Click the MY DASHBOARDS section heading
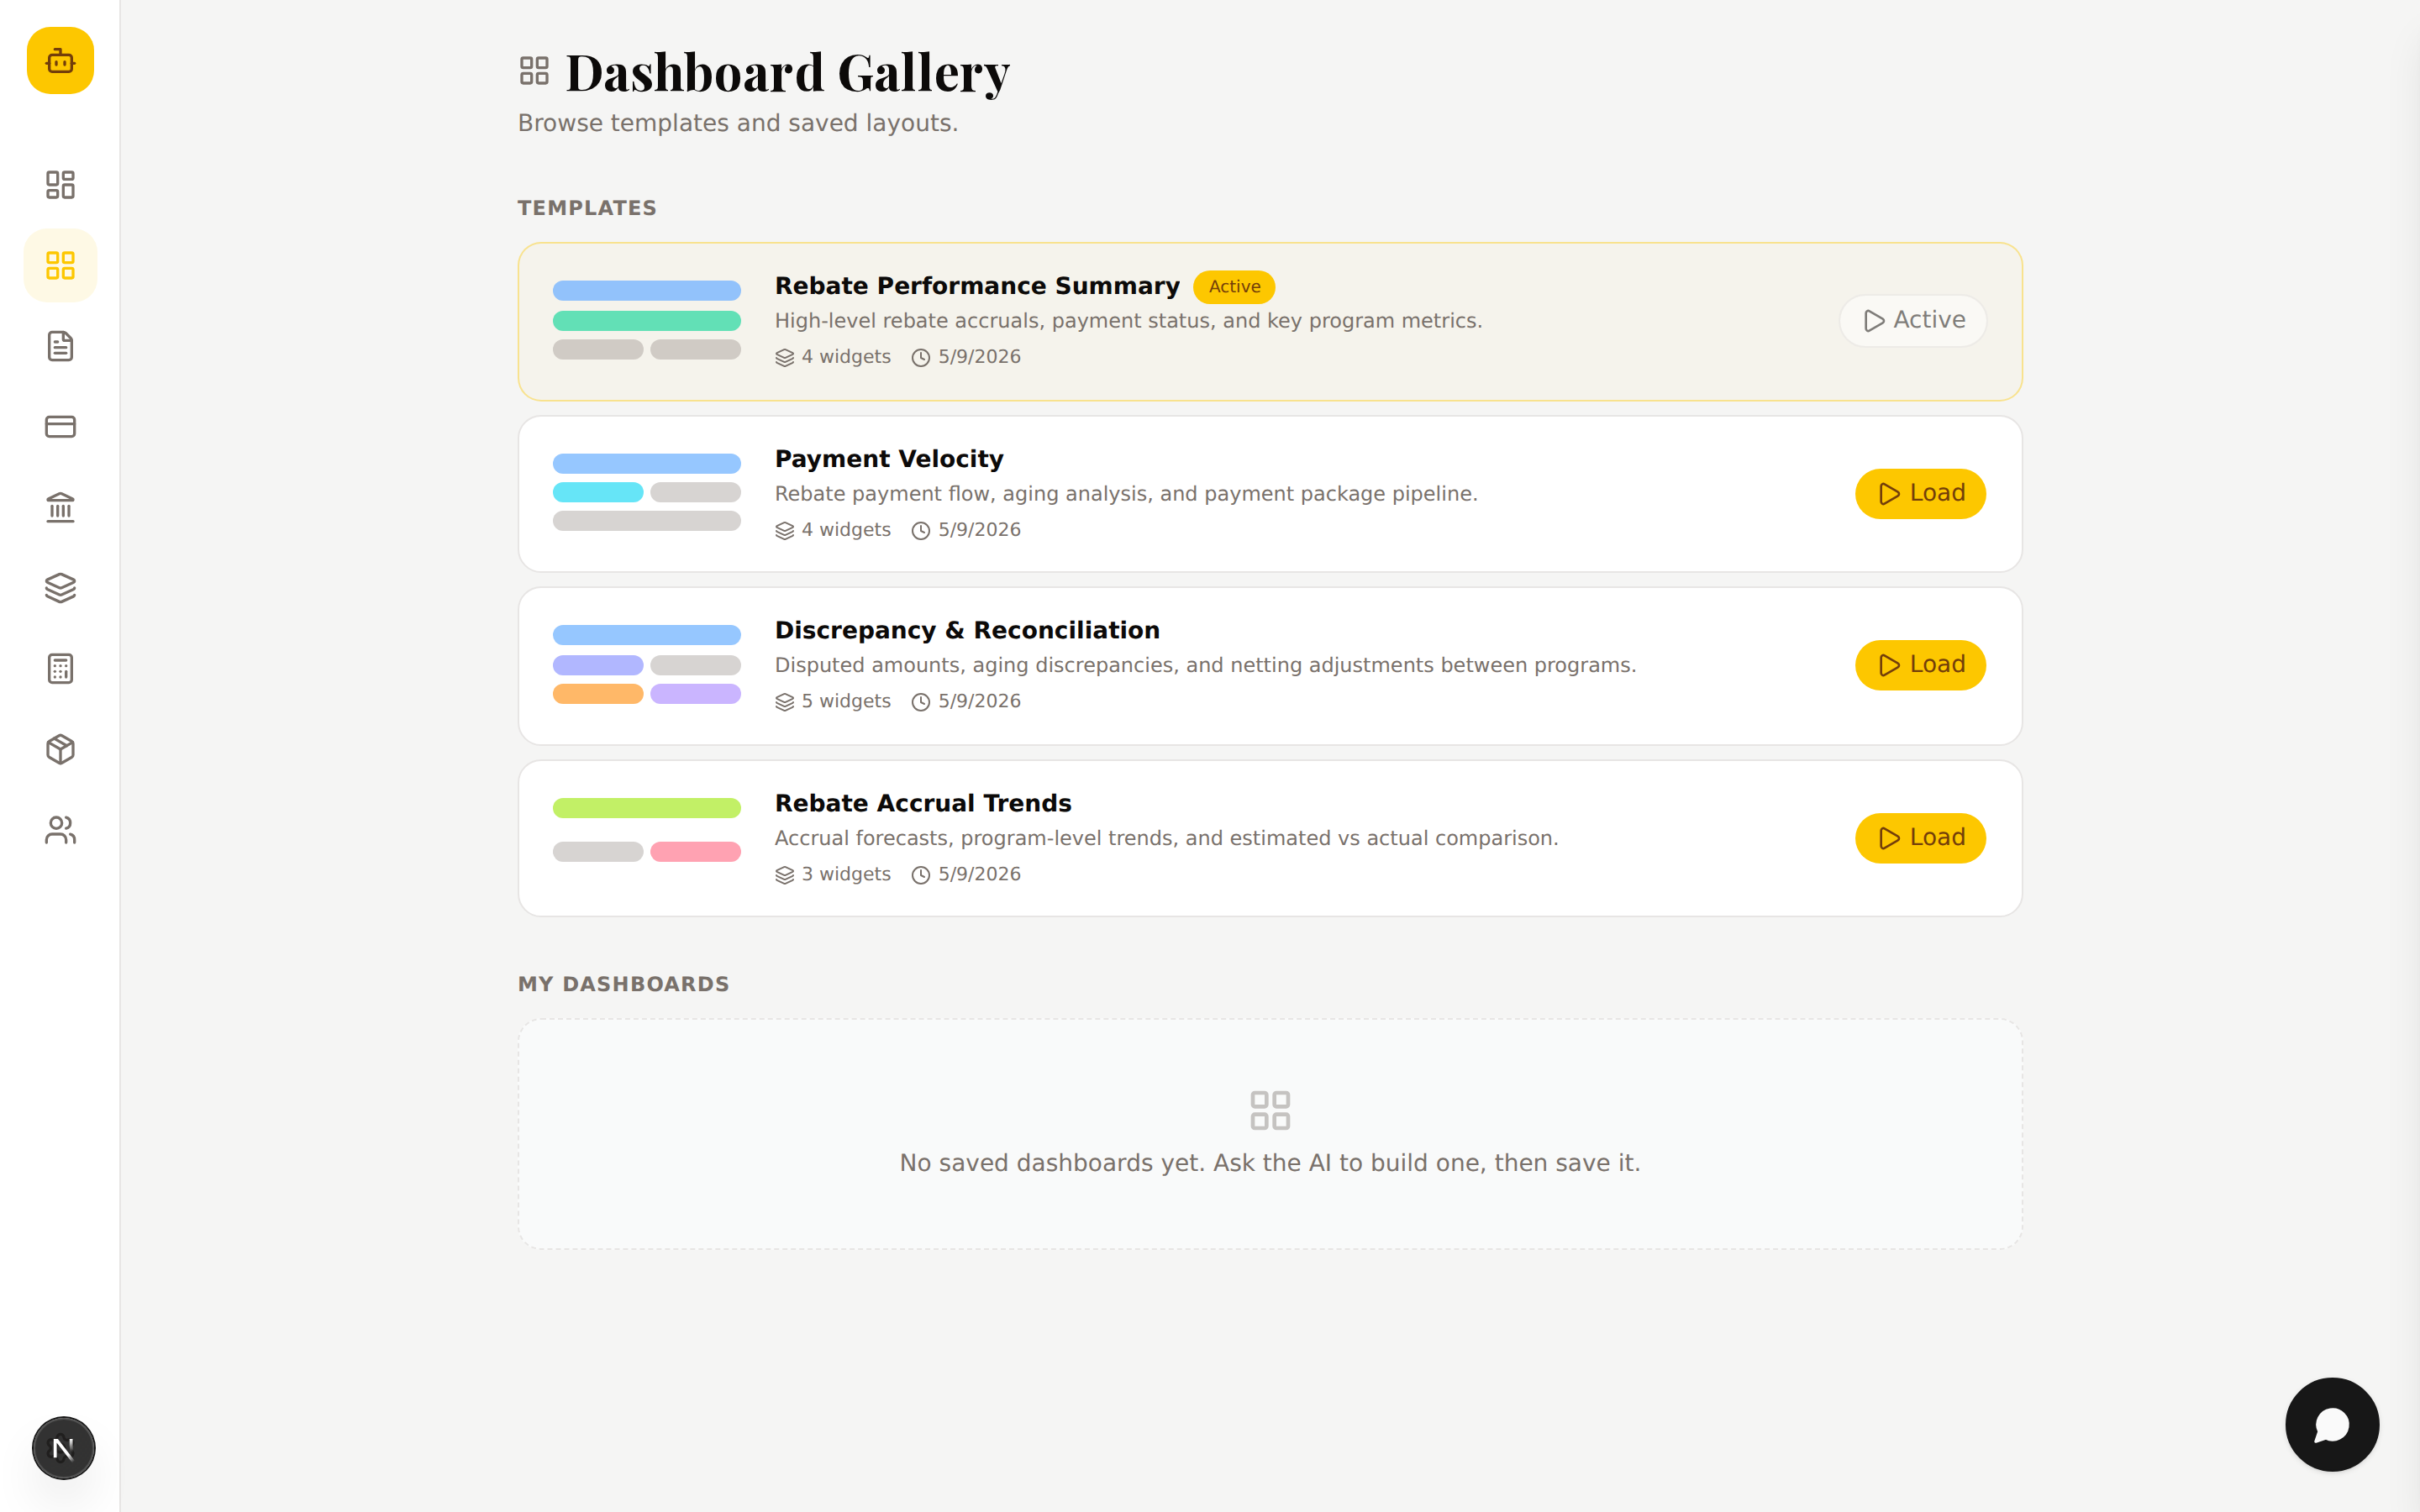 point(623,984)
